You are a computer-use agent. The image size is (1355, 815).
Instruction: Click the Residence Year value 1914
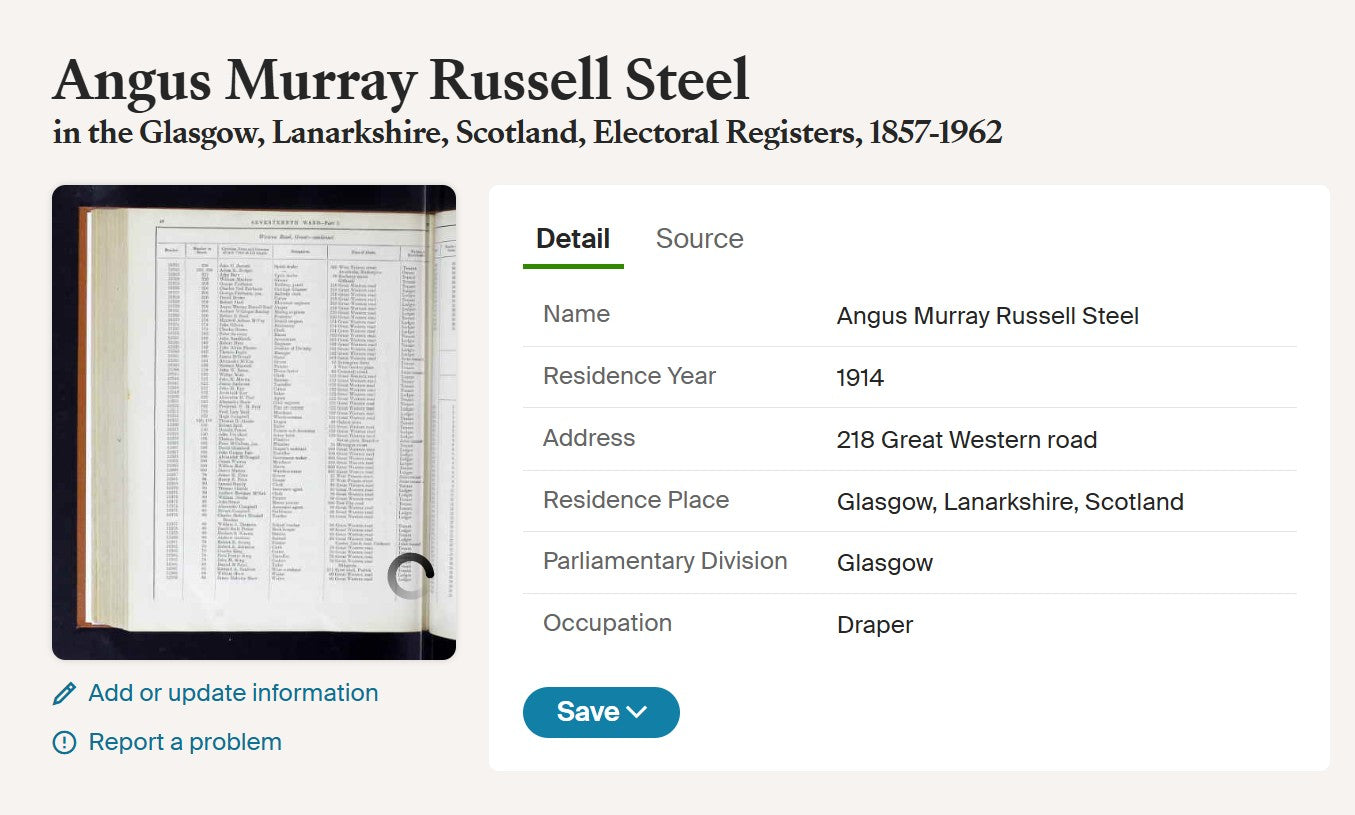(860, 378)
